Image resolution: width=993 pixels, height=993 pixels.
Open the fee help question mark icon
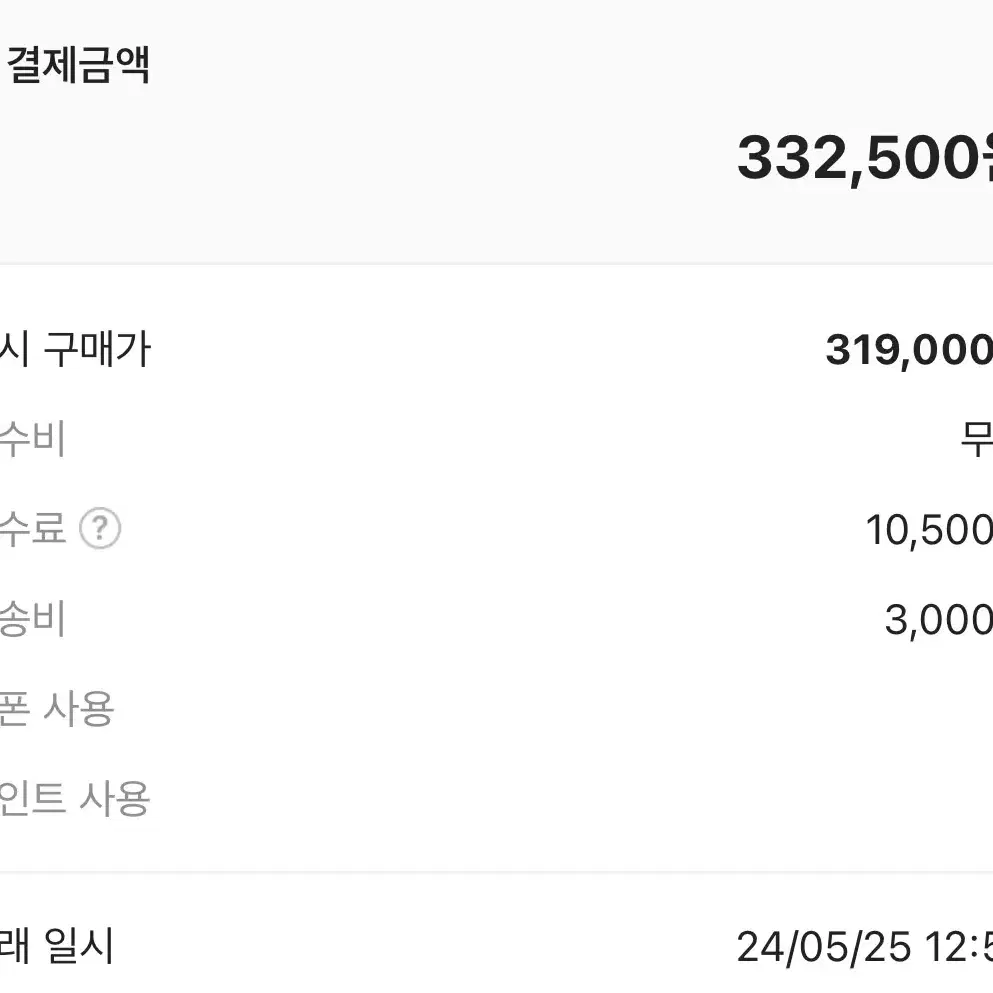pyautogui.click(x=100, y=528)
